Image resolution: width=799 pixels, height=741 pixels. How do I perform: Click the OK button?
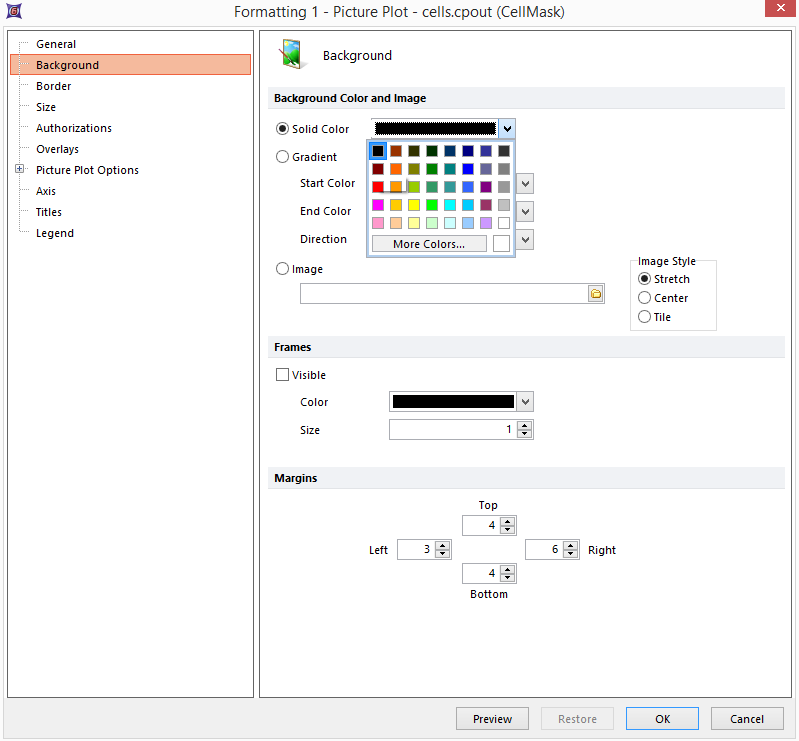[x=662, y=719]
